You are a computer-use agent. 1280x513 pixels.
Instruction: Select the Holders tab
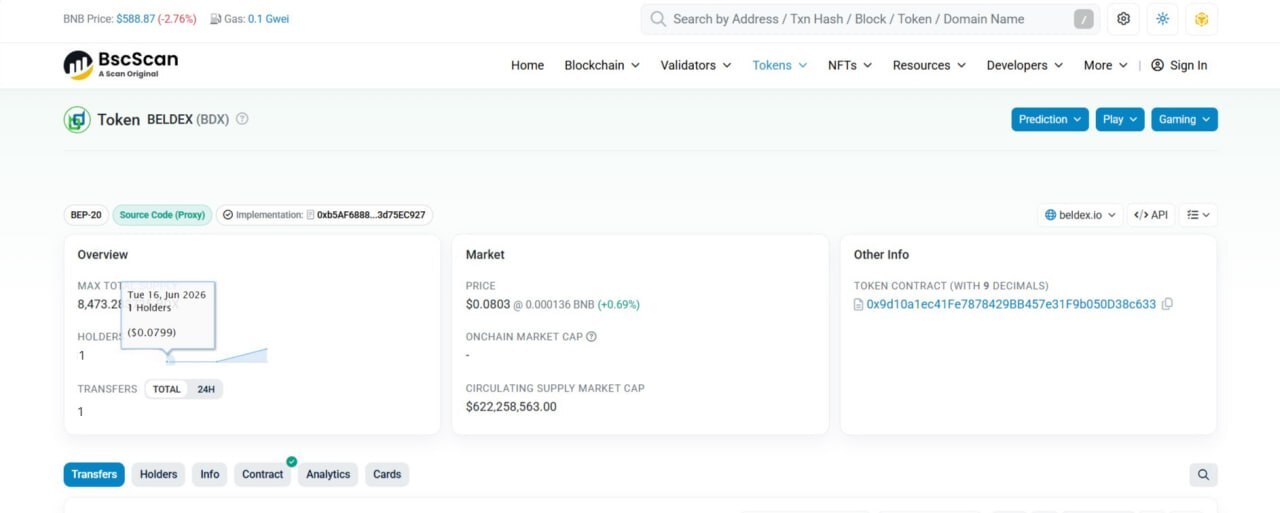[x=158, y=475]
